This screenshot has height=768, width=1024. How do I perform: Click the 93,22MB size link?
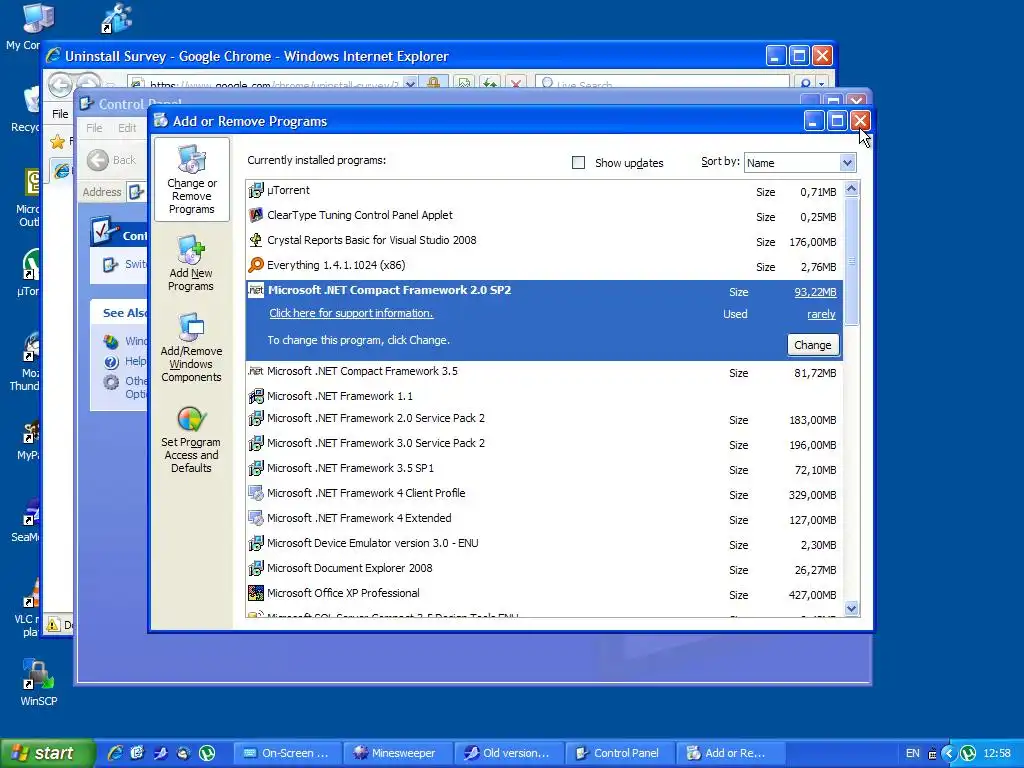pos(815,292)
